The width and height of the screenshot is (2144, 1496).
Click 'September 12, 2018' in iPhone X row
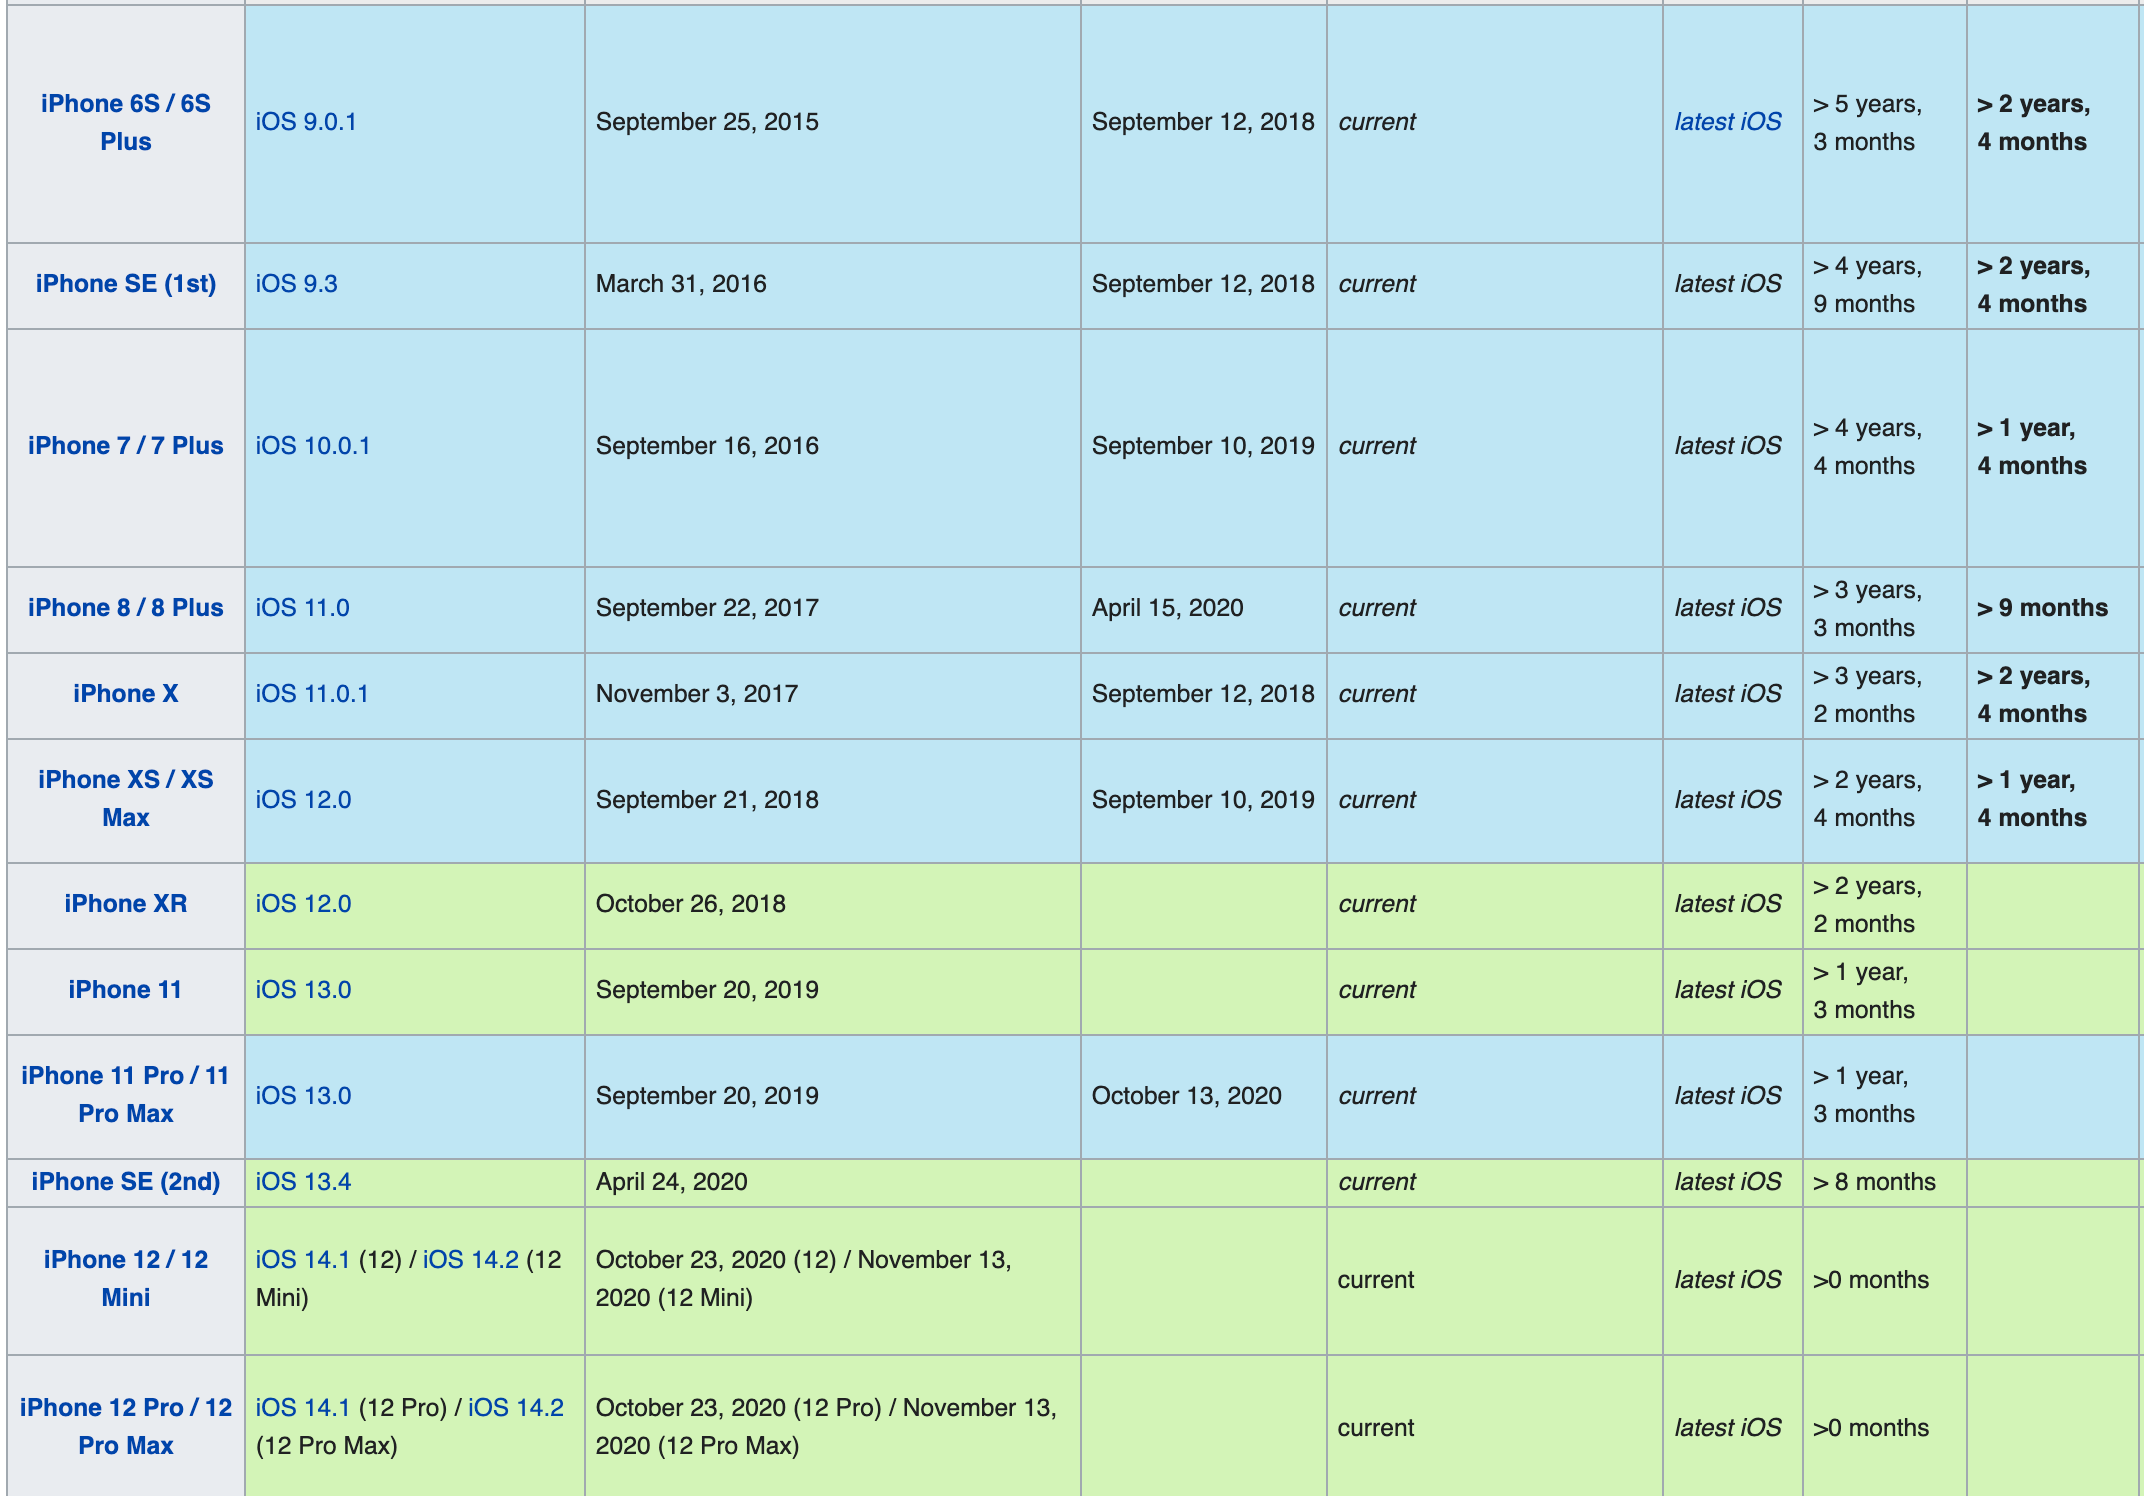click(x=1203, y=694)
